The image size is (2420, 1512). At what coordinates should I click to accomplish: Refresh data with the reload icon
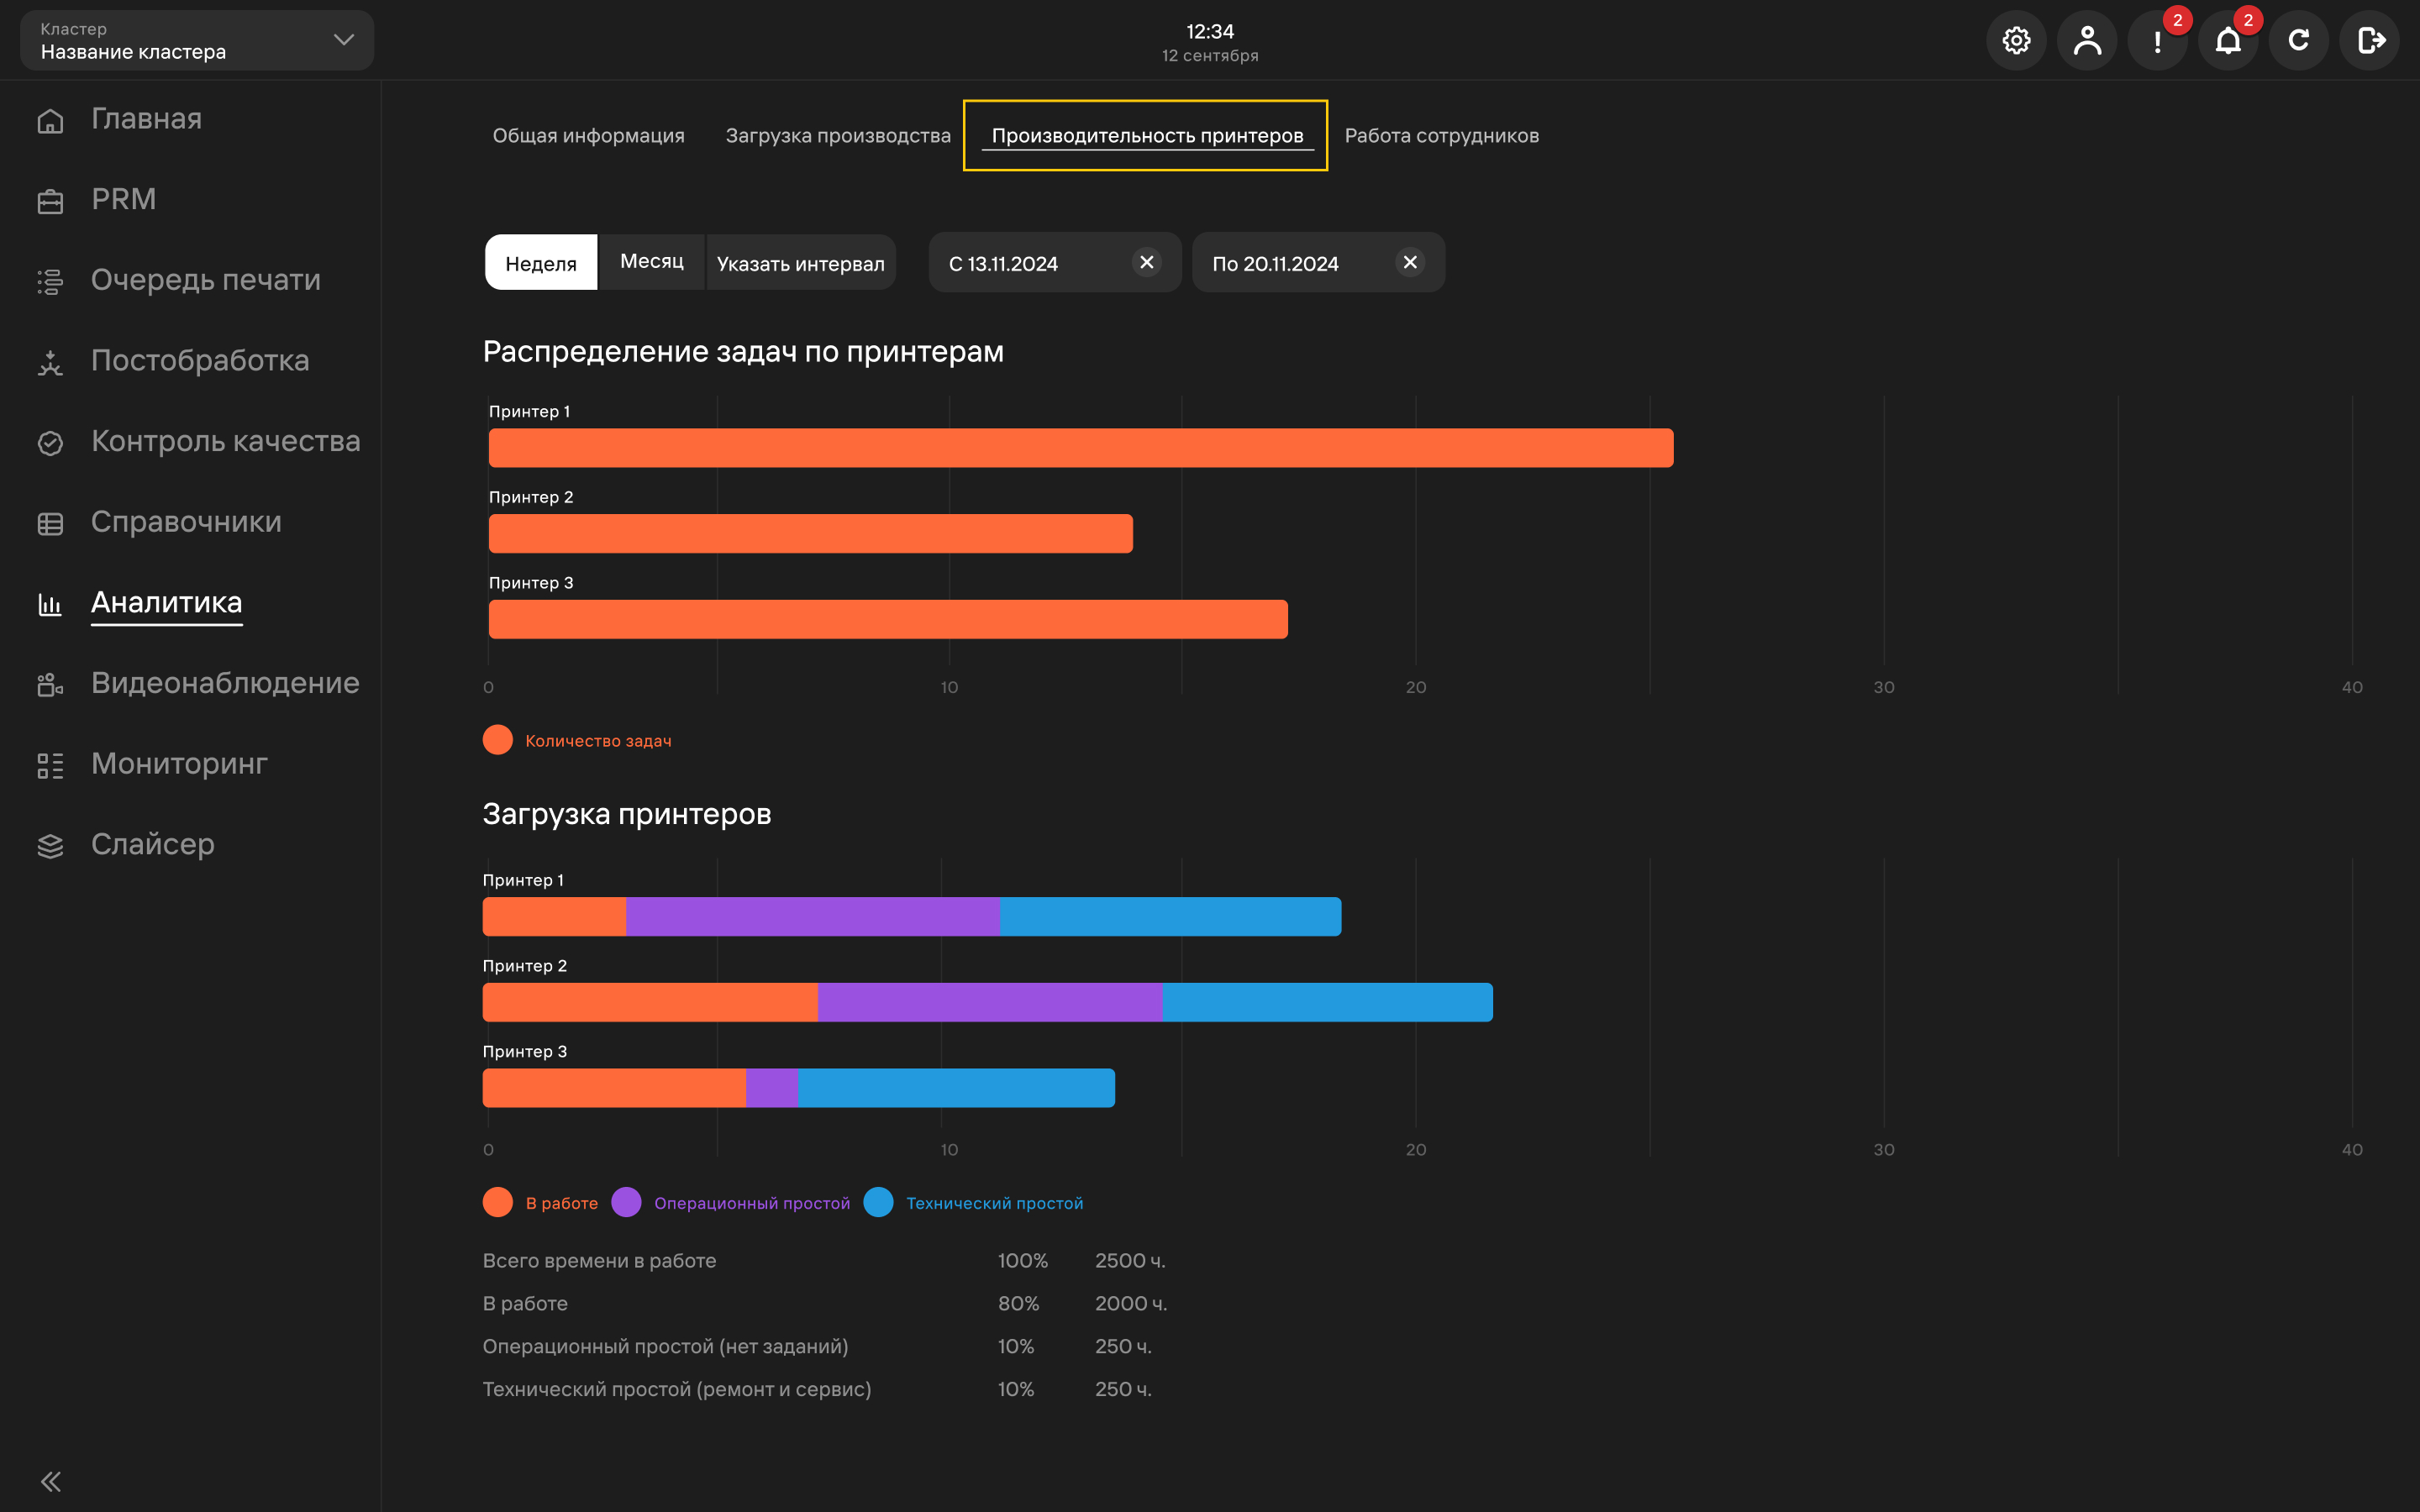point(2299,40)
